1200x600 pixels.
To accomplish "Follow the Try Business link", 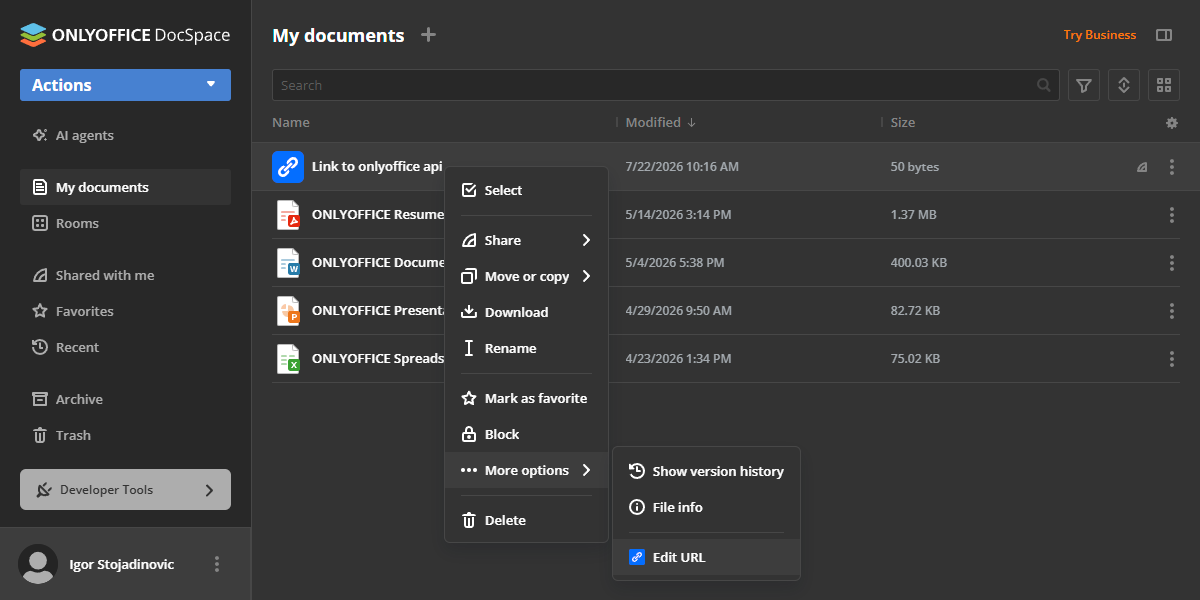I will [1099, 35].
